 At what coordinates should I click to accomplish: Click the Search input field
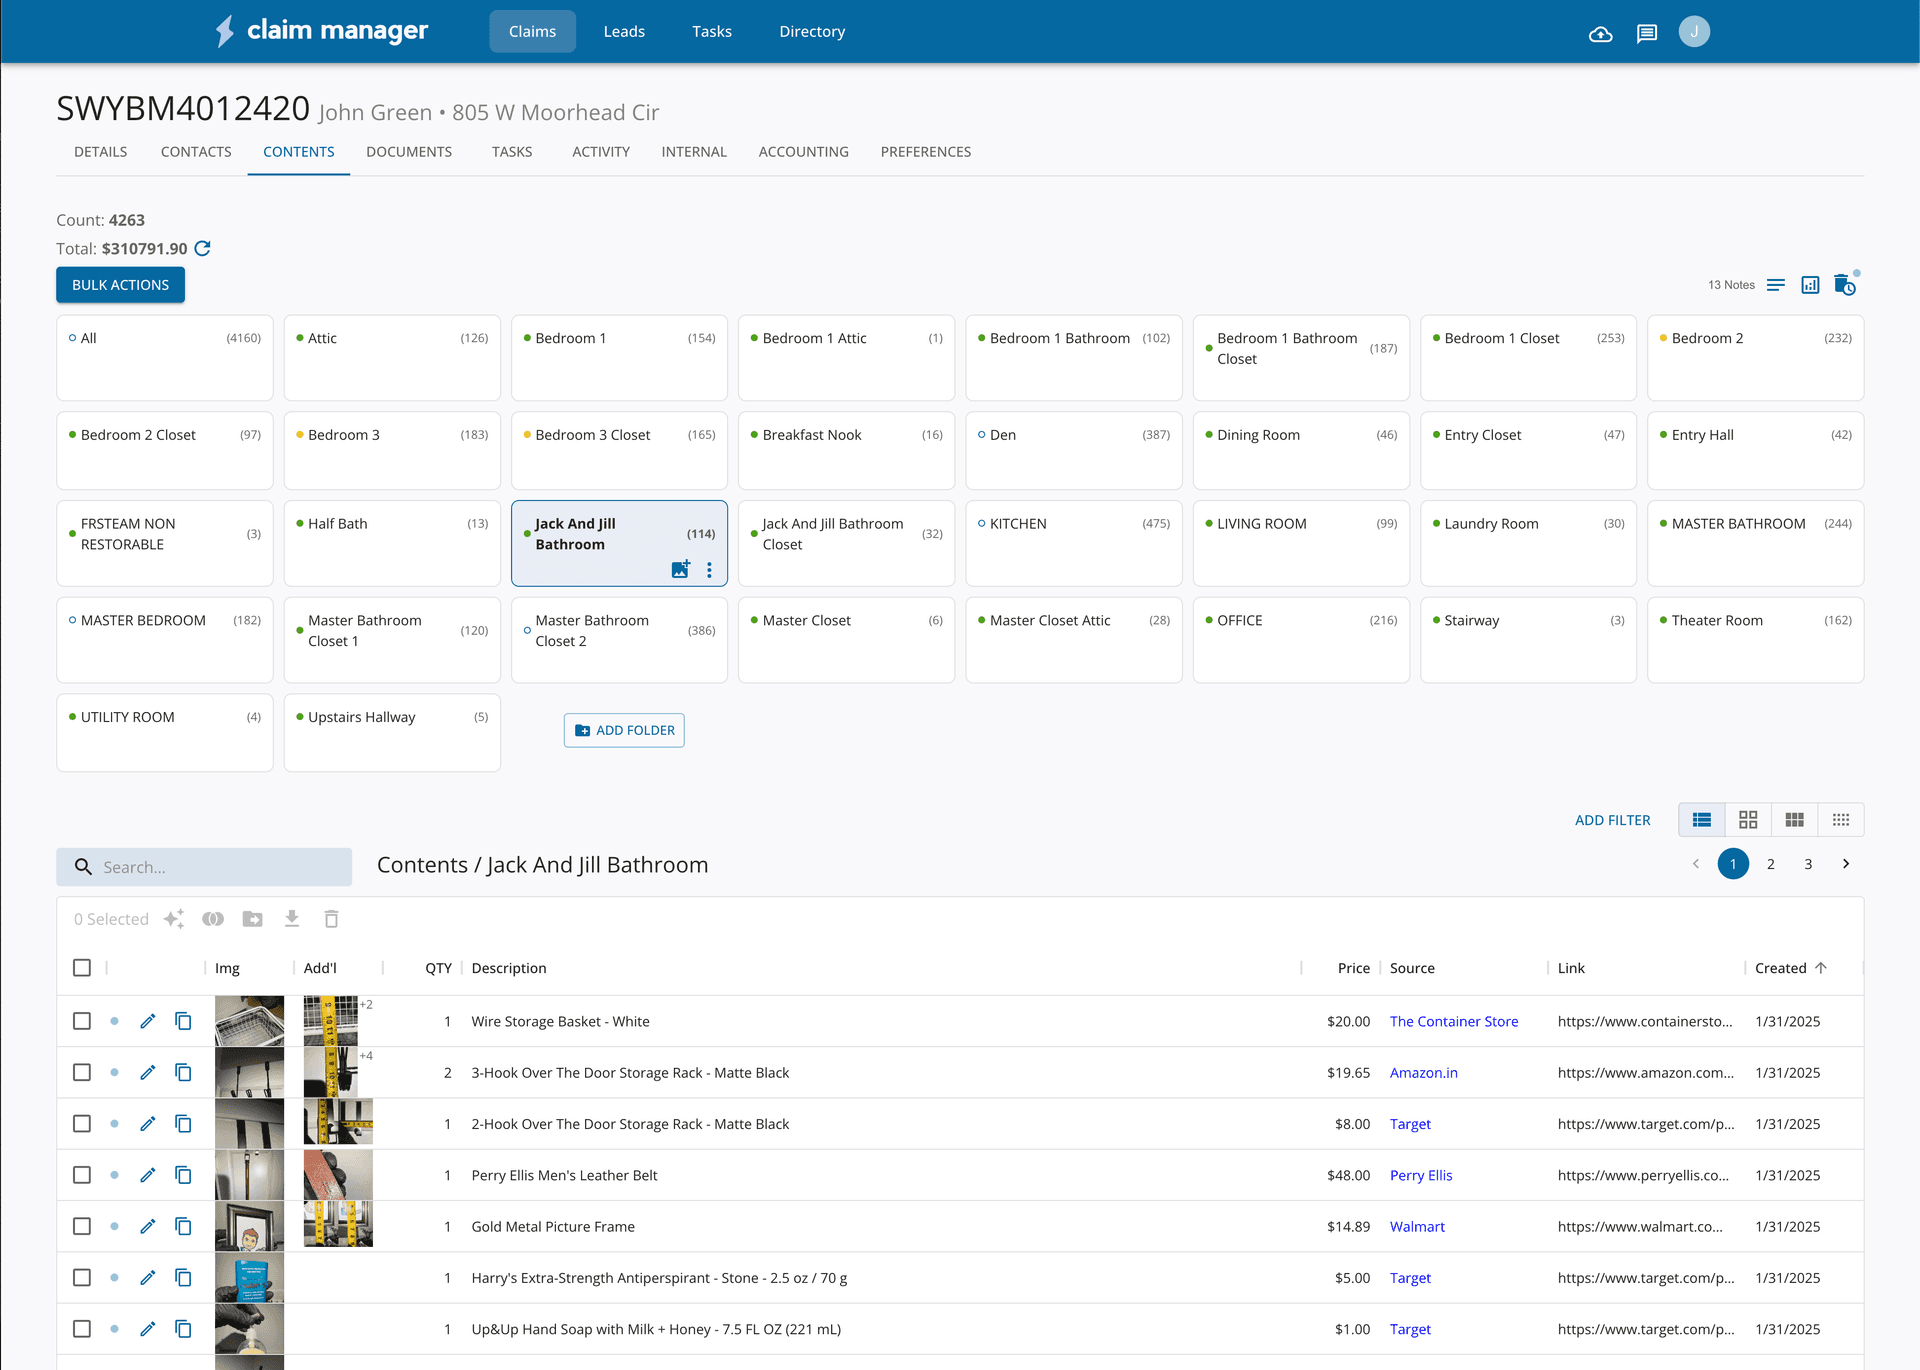220,867
